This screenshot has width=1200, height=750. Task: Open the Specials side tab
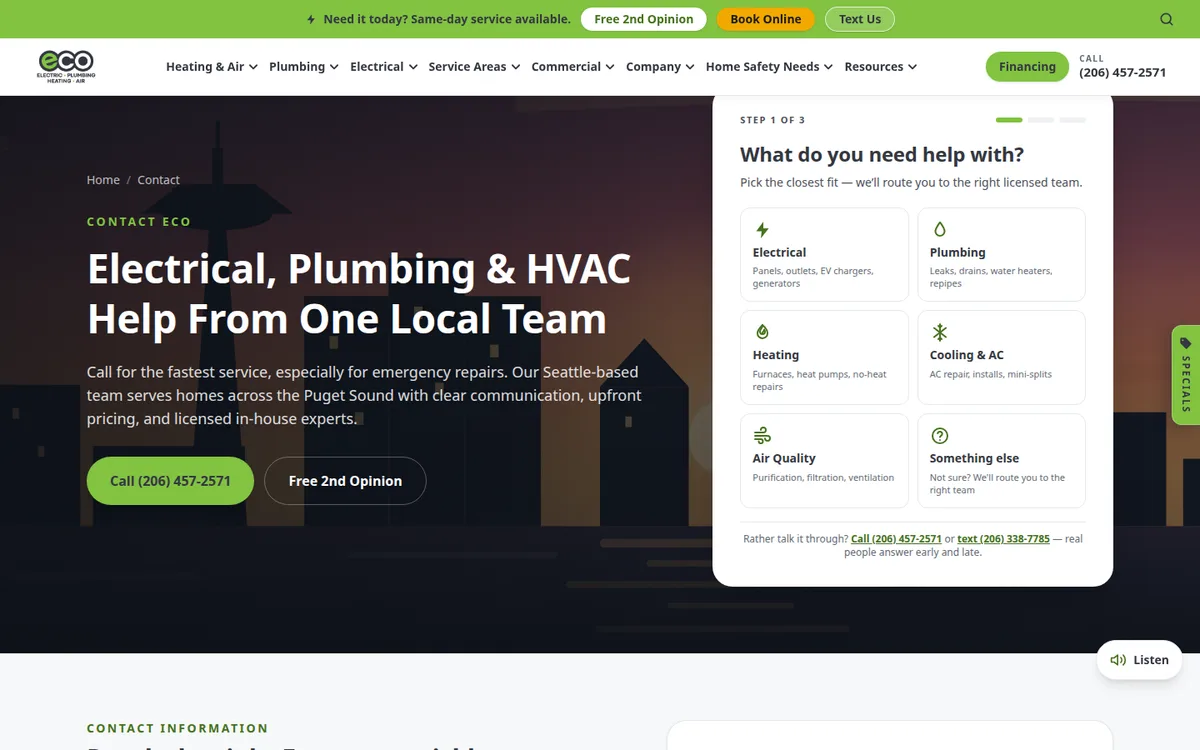[1186, 375]
